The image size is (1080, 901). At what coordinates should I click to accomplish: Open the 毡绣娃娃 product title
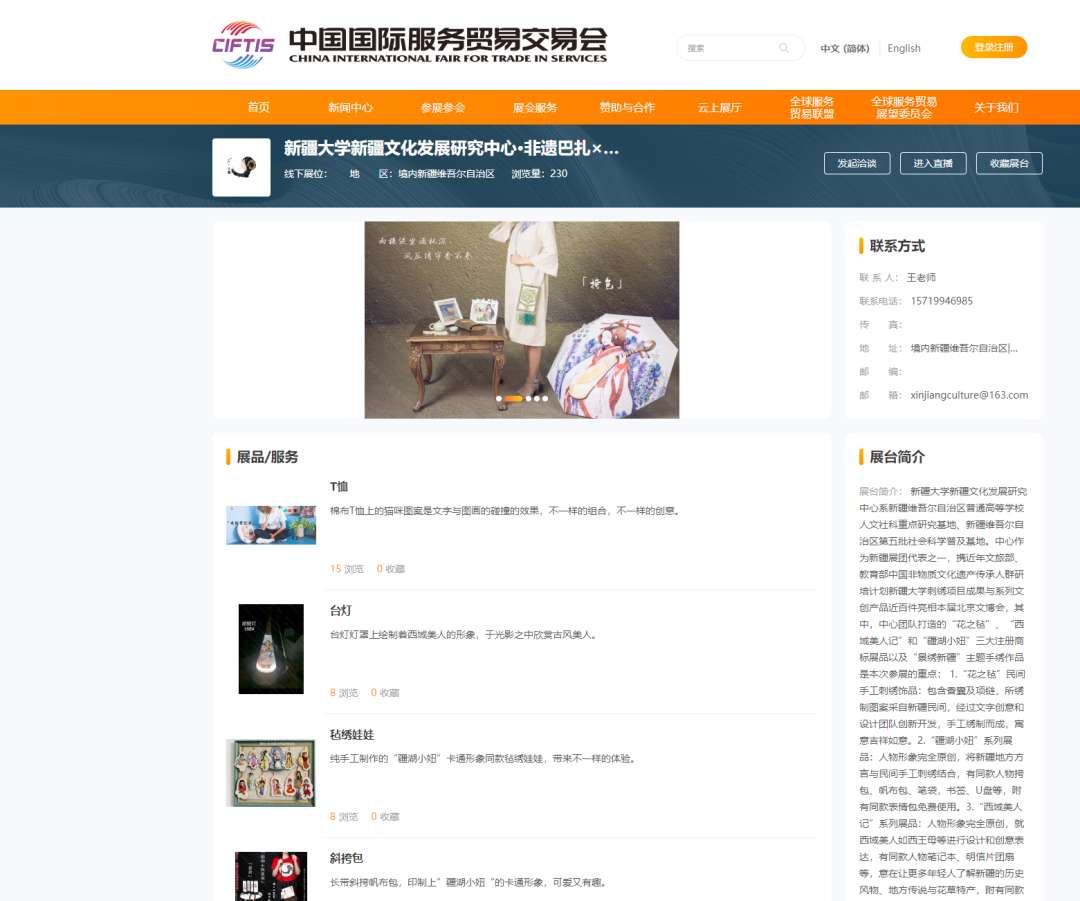pos(352,734)
